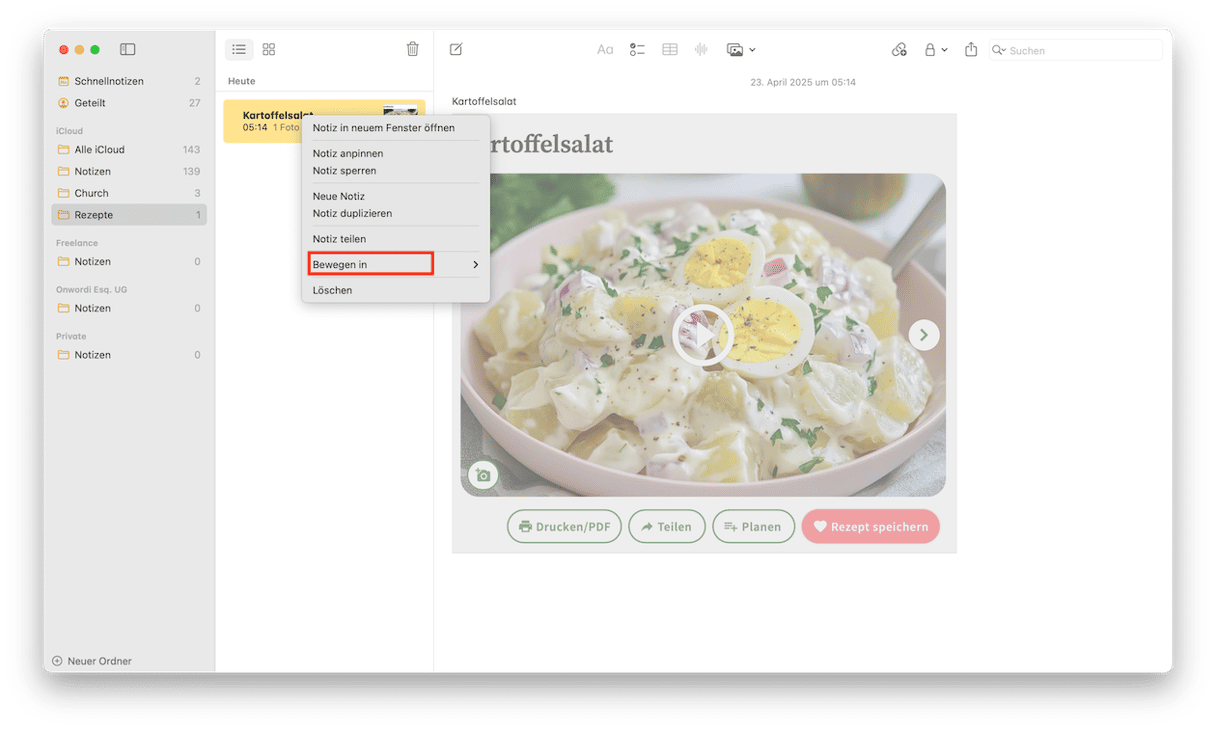Switch to list view
The image size is (1216, 730).
tap(239, 49)
